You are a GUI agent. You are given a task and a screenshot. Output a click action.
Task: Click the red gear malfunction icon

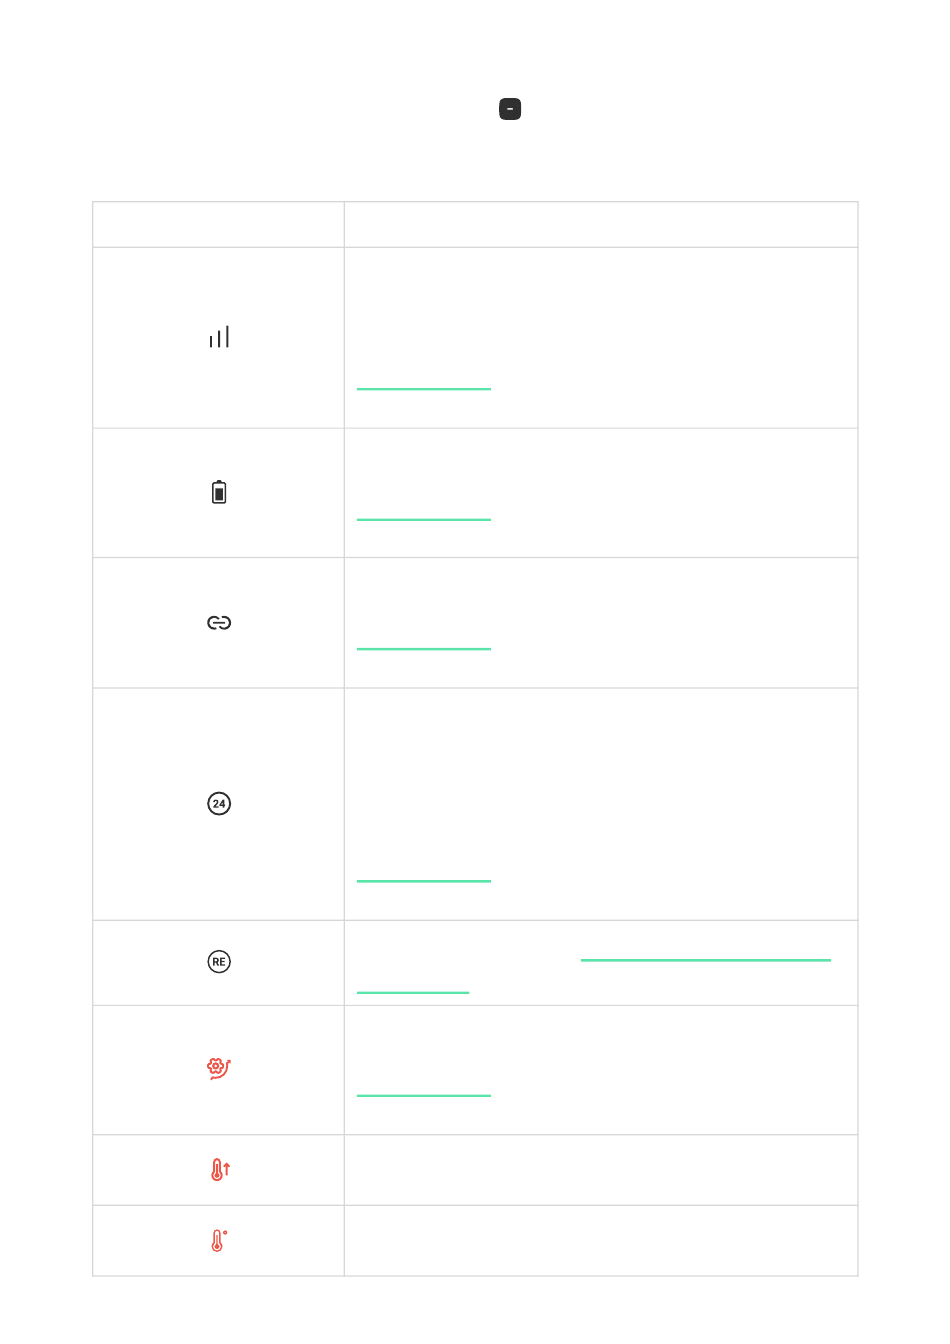(219, 1068)
